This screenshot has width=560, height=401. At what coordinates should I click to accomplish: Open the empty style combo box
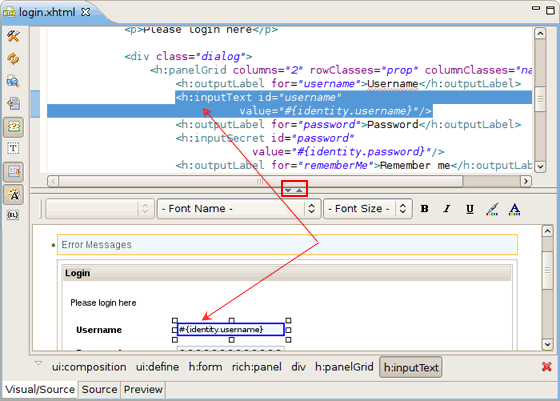click(99, 209)
